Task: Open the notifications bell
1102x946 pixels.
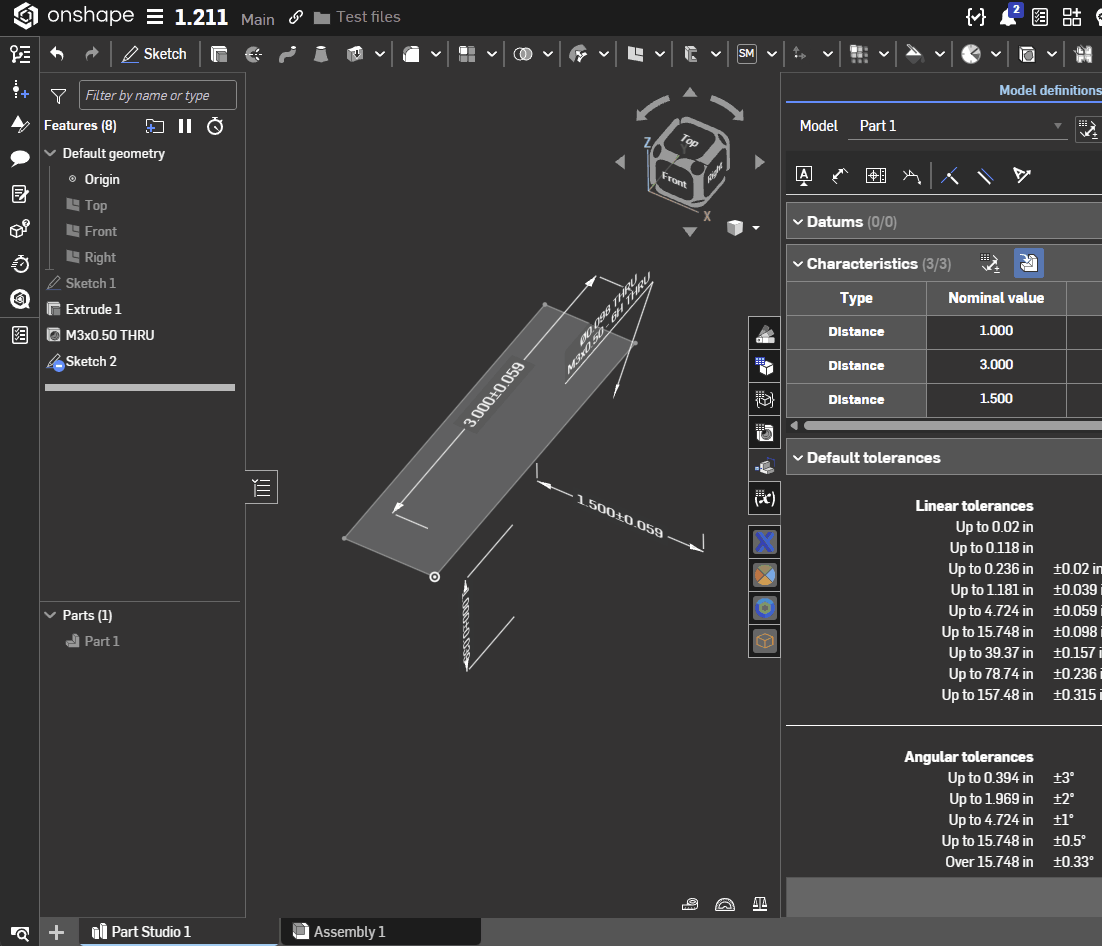Action: pyautogui.click(x=1008, y=17)
